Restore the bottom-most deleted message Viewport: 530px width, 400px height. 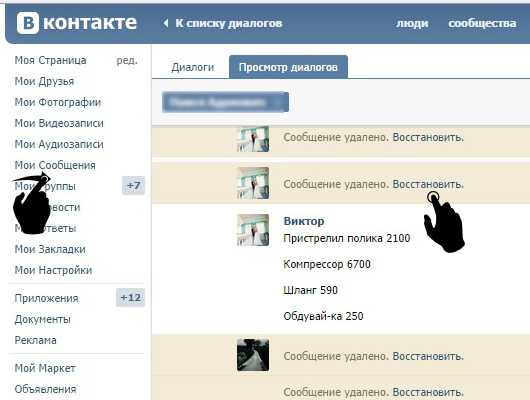tap(428, 392)
